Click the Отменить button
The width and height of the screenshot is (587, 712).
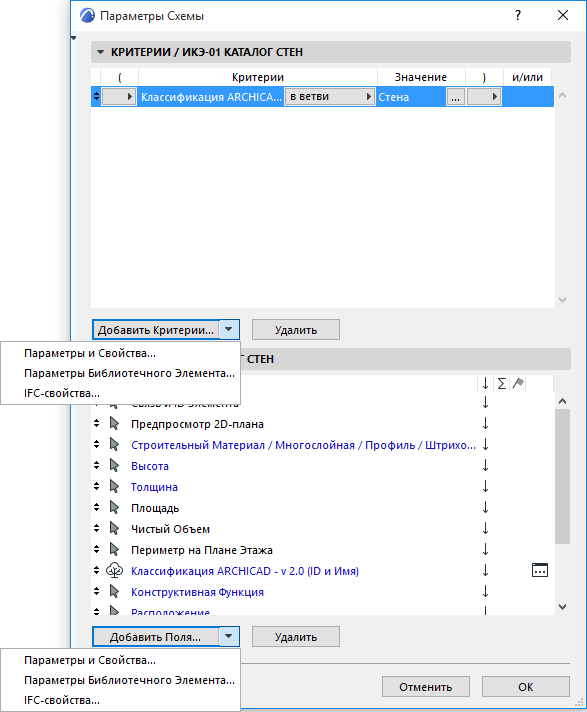click(x=425, y=687)
